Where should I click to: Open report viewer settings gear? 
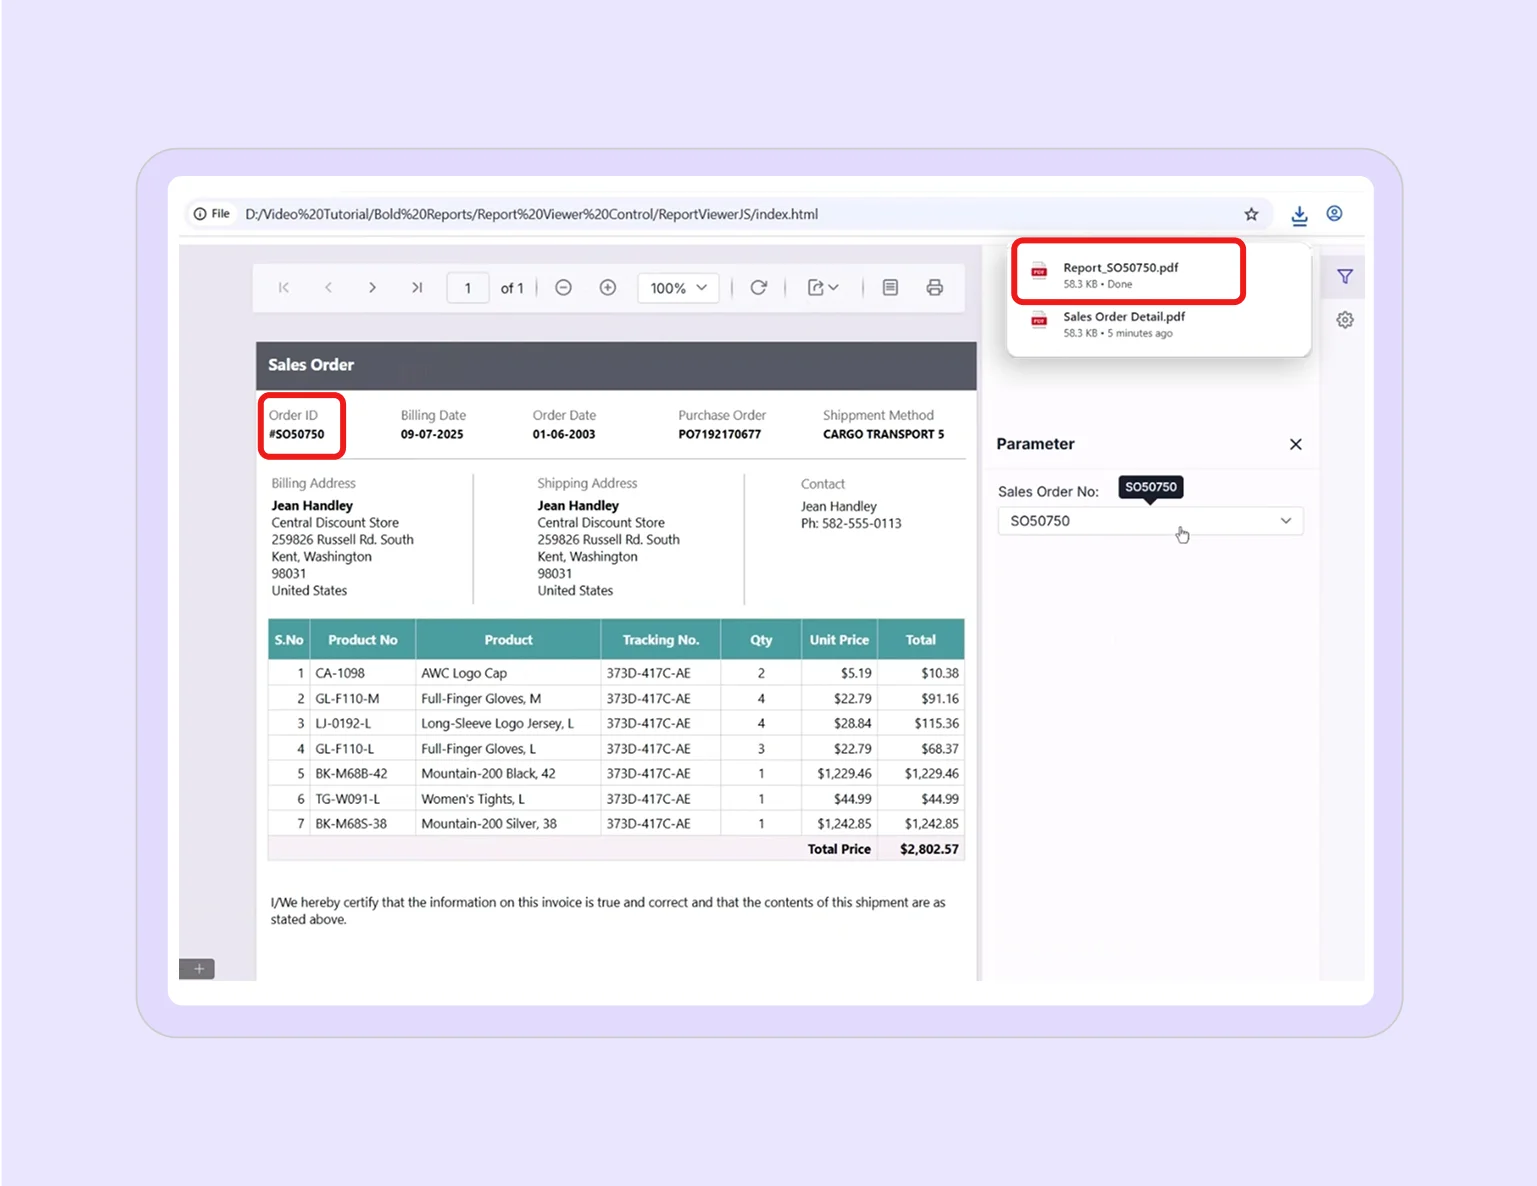click(x=1345, y=319)
